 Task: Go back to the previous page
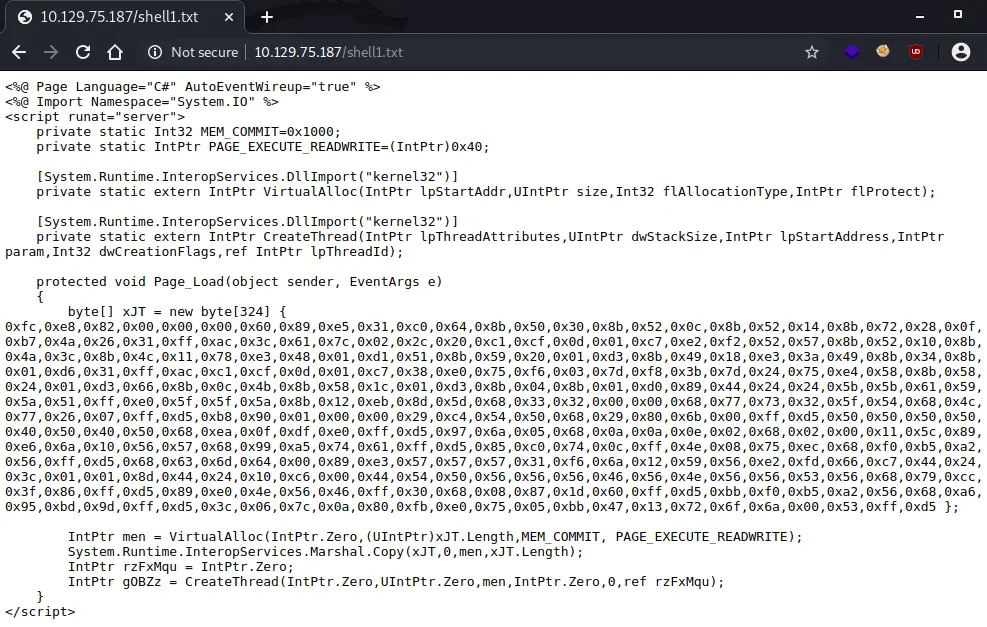tap(19, 52)
